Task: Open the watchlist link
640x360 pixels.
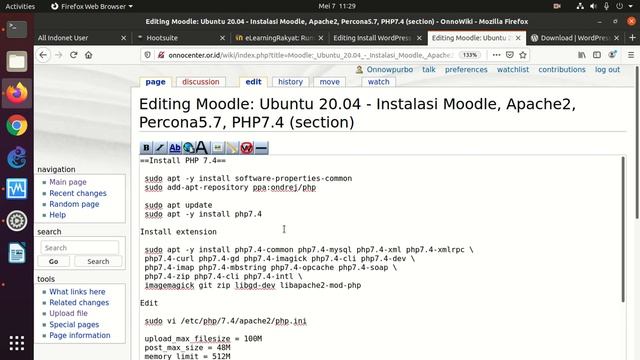Action: tap(513, 69)
